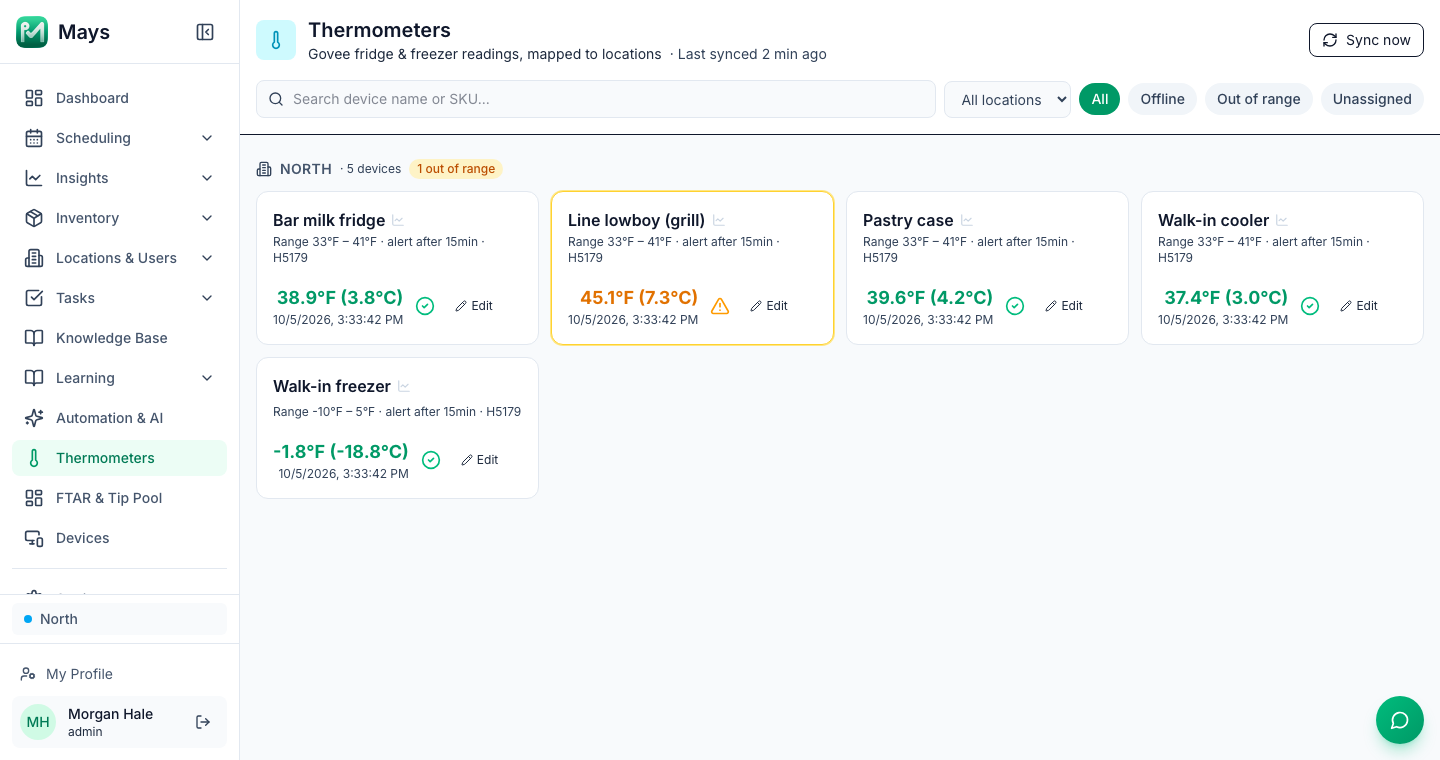Go to Dashboard

tap(120, 98)
